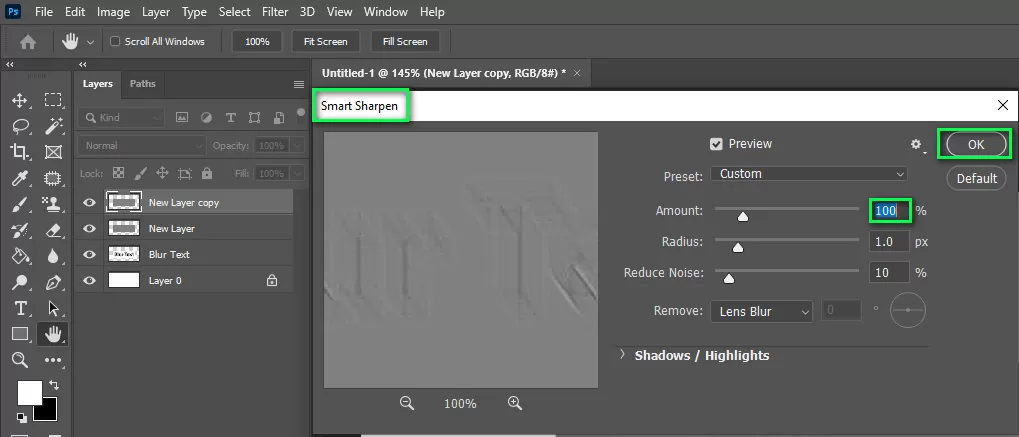Open the Kind filter dropdown
The height and width of the screenshot is (437, 1019).
click(x=120, y=118)
